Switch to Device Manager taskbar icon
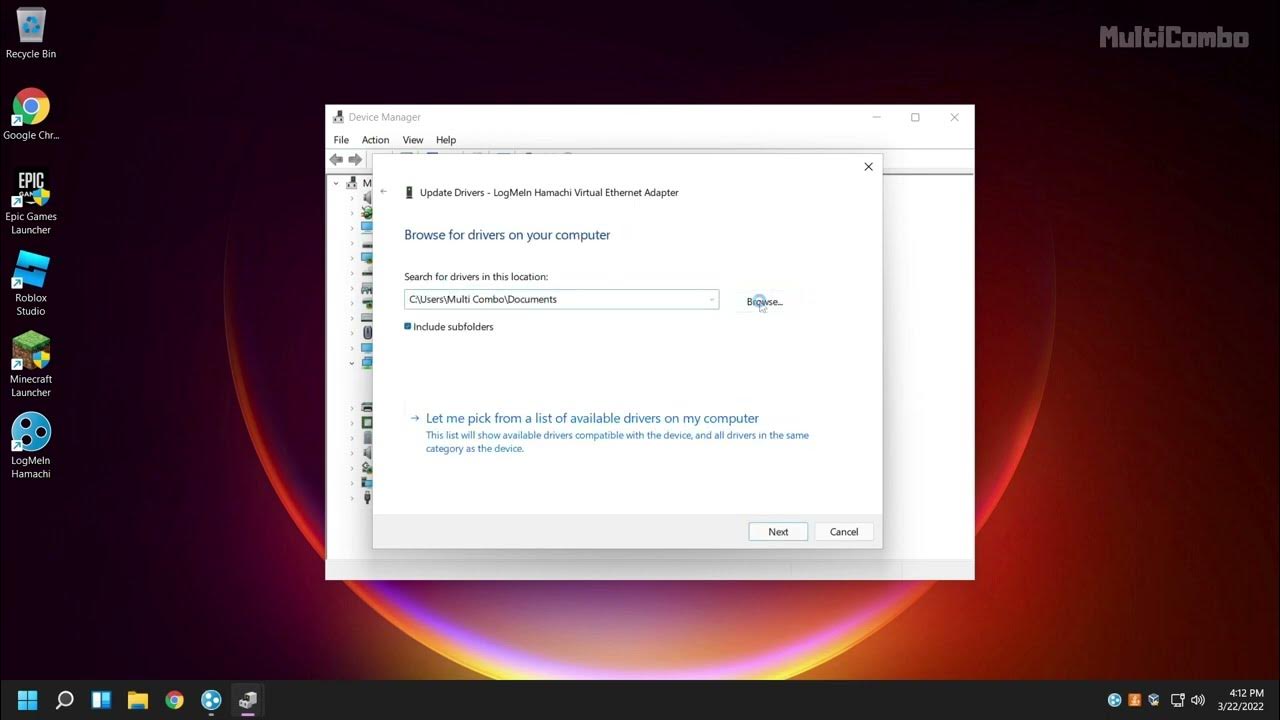This screenshot has width=1280, height=720. pyautogui.click(x=247, y=700)
